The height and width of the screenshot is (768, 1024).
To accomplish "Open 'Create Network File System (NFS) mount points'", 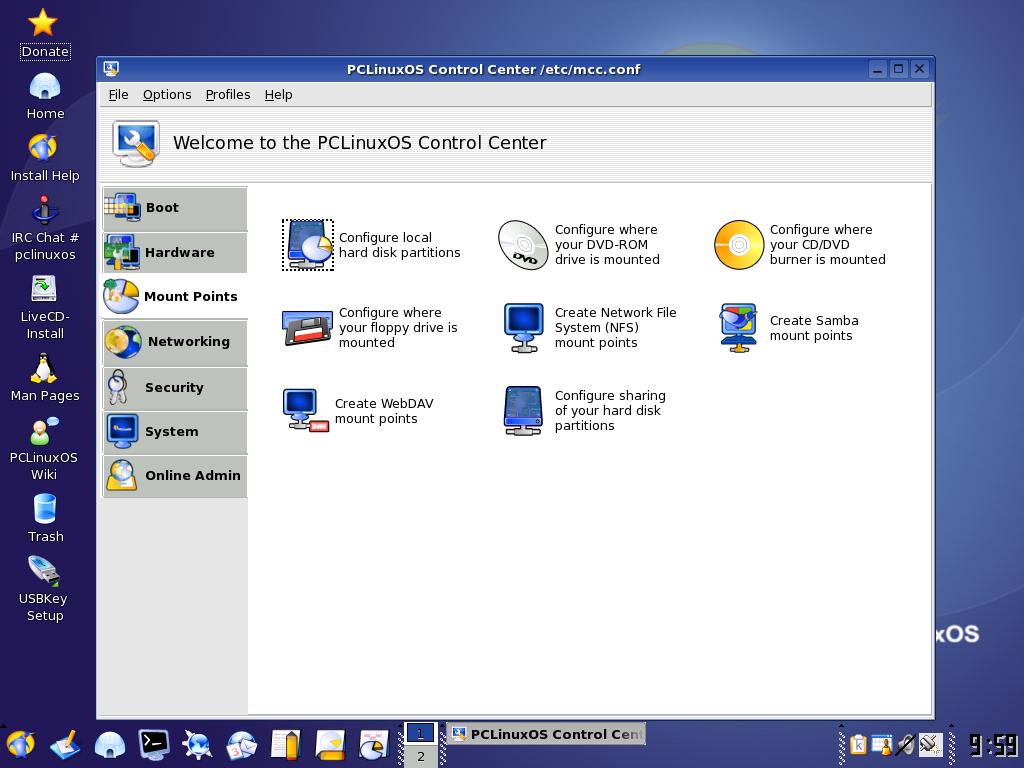I will pyautogui.click(x=615, y=328).
